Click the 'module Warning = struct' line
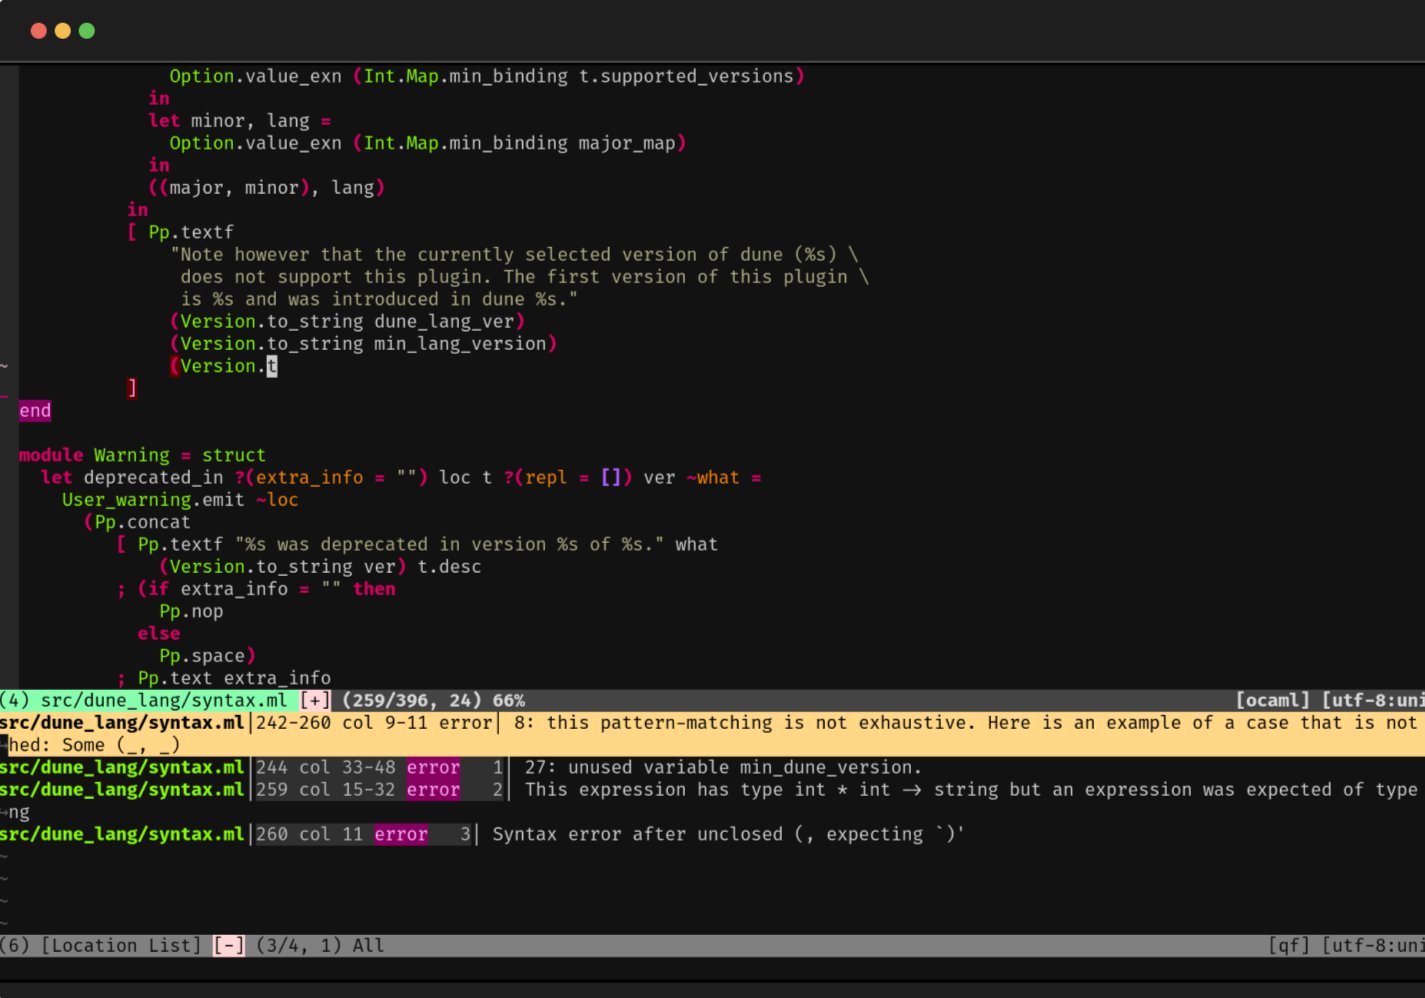The width and height of the screenshot is (1425, 998). [142, 455]
